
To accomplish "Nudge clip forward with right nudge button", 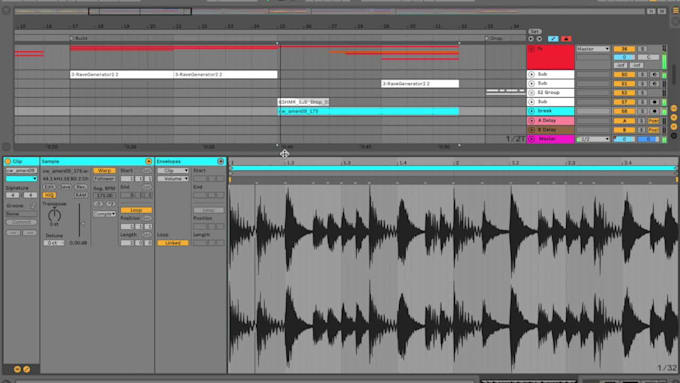I will click(29, 233).
